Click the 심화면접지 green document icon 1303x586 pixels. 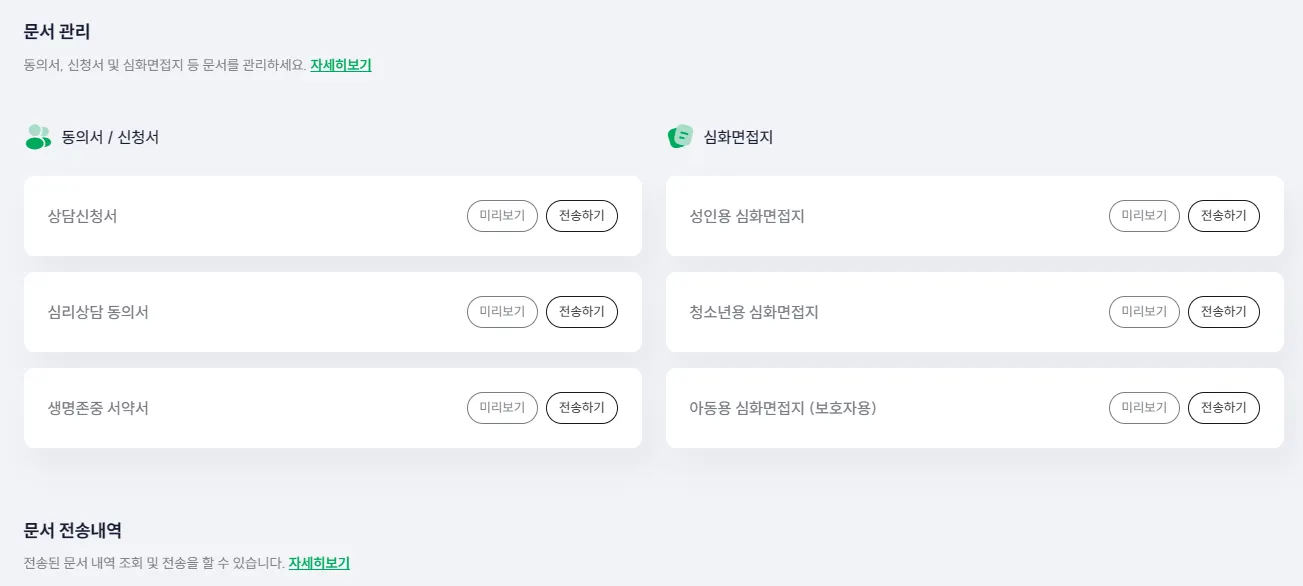(x=680, y=137)
